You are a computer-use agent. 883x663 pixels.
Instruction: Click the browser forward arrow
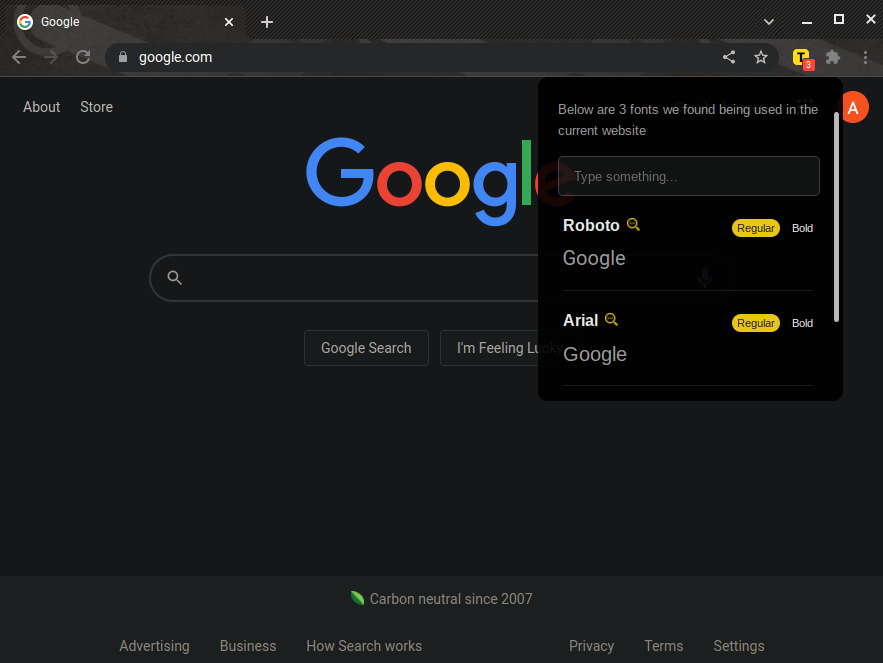click(51, 57)
